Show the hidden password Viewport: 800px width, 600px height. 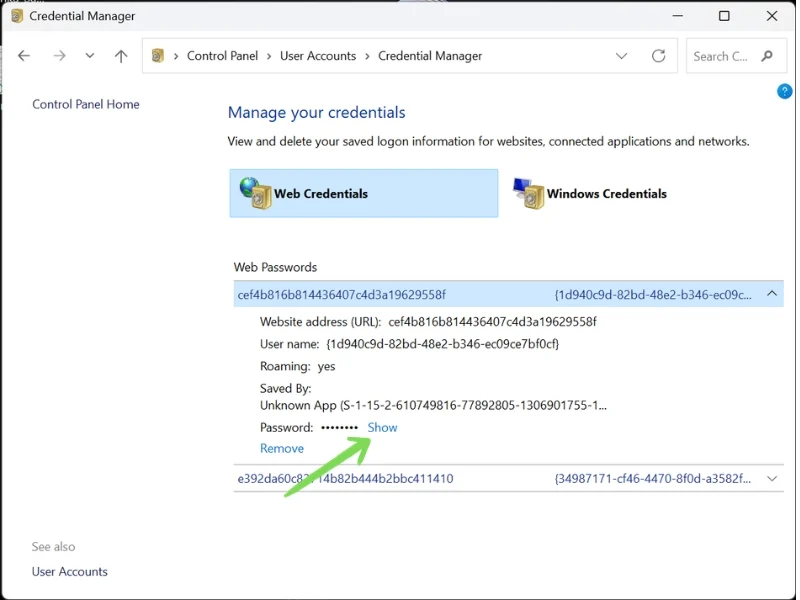[x=382, y=427]
